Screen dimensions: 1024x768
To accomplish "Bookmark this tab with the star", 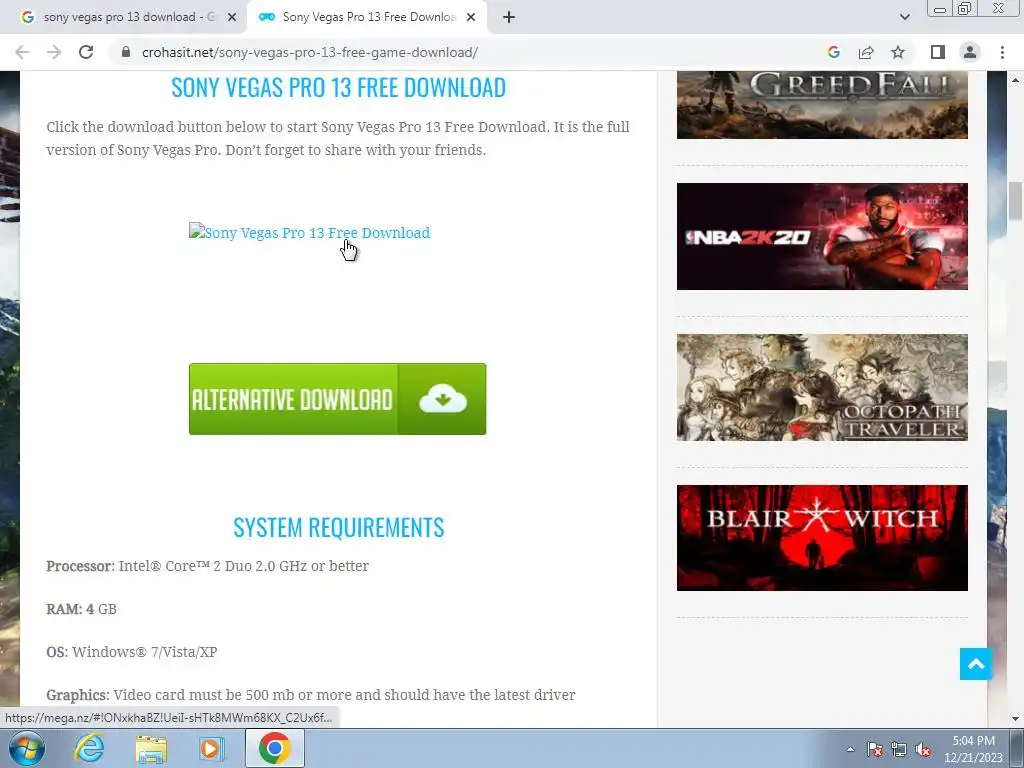I will pos(898,52).
